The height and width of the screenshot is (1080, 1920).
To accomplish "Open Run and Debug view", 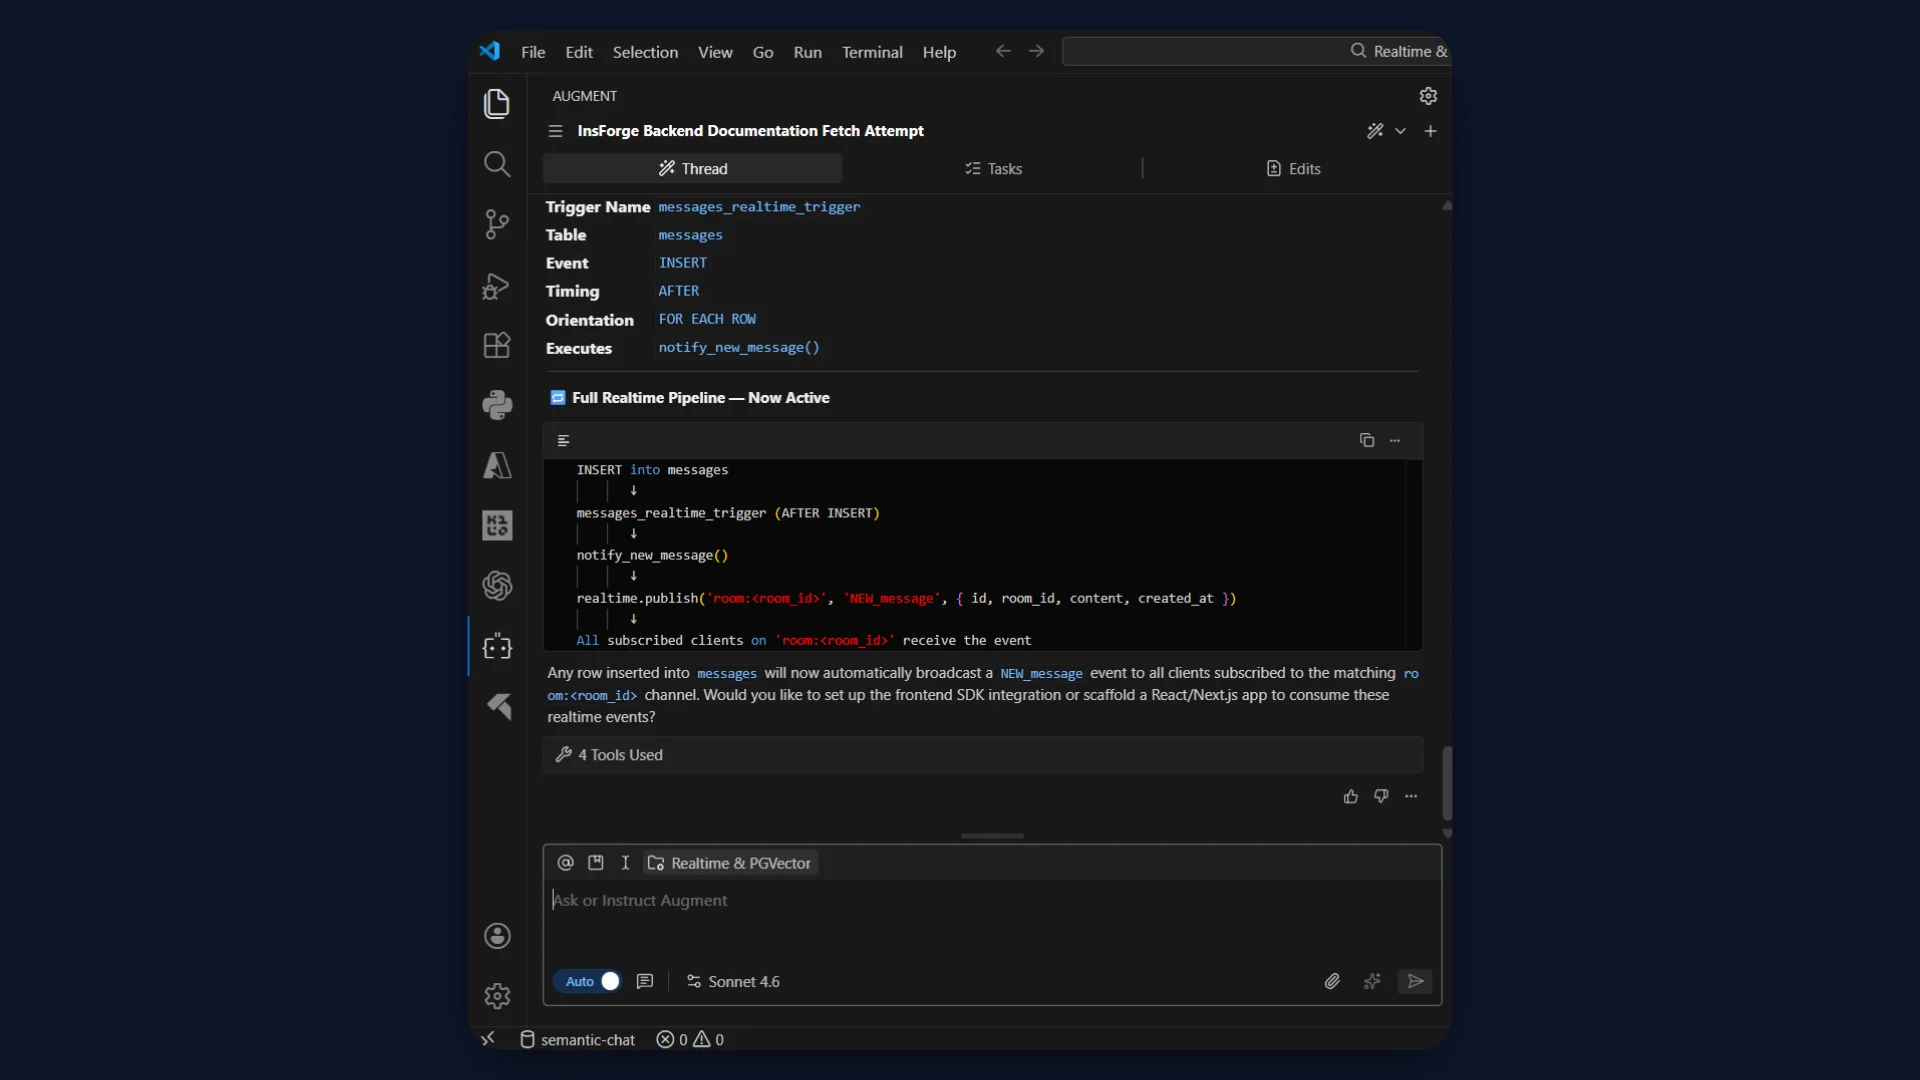I will tap(497, 286).
